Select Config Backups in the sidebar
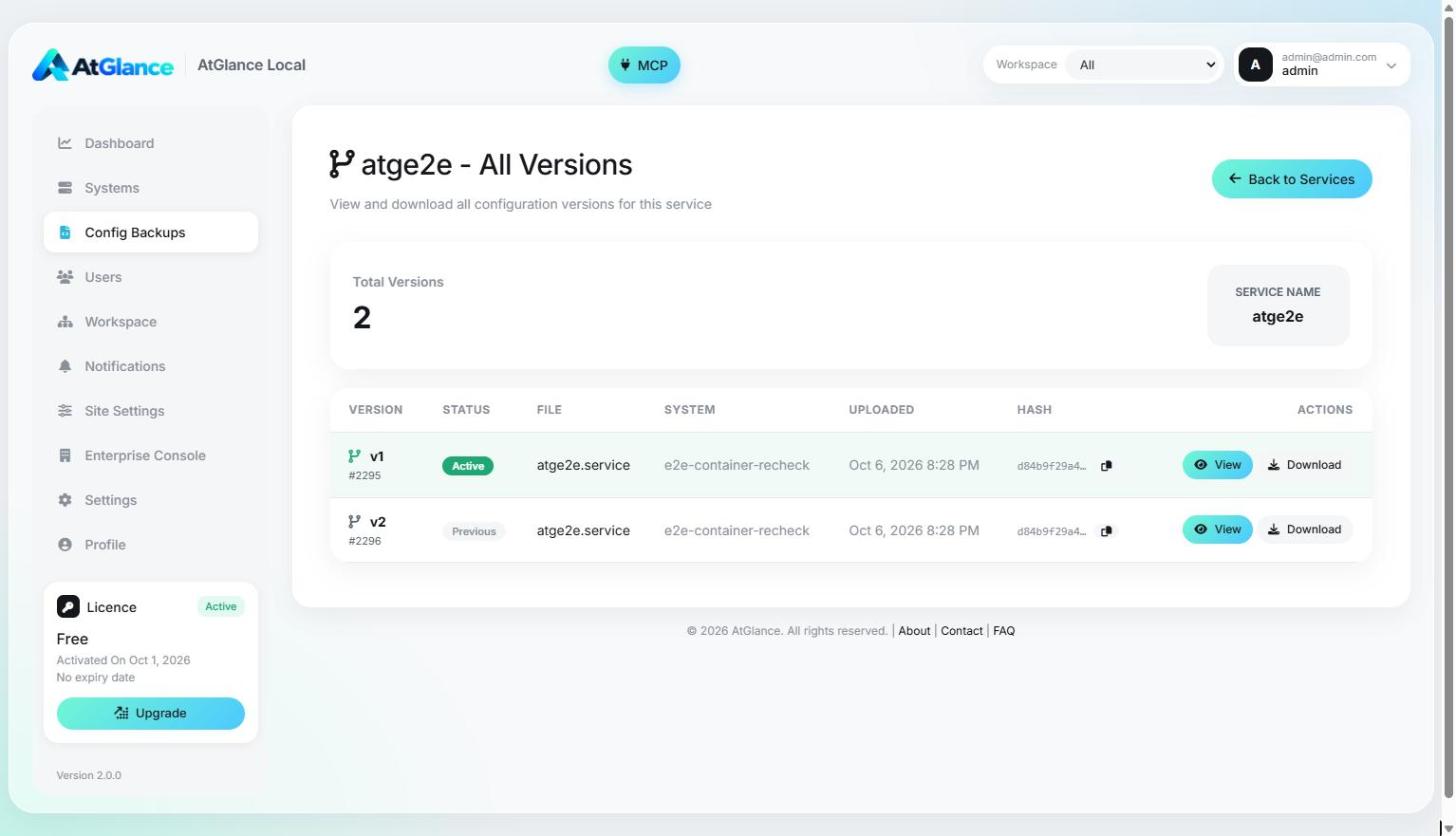Screen dimensions: 1456x836 click(150, 232)
